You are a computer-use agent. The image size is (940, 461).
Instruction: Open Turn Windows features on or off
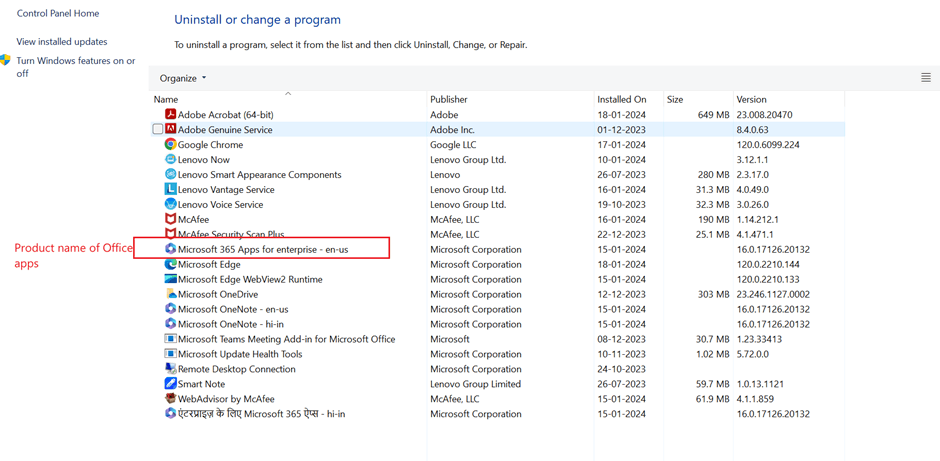click(76, 67)
